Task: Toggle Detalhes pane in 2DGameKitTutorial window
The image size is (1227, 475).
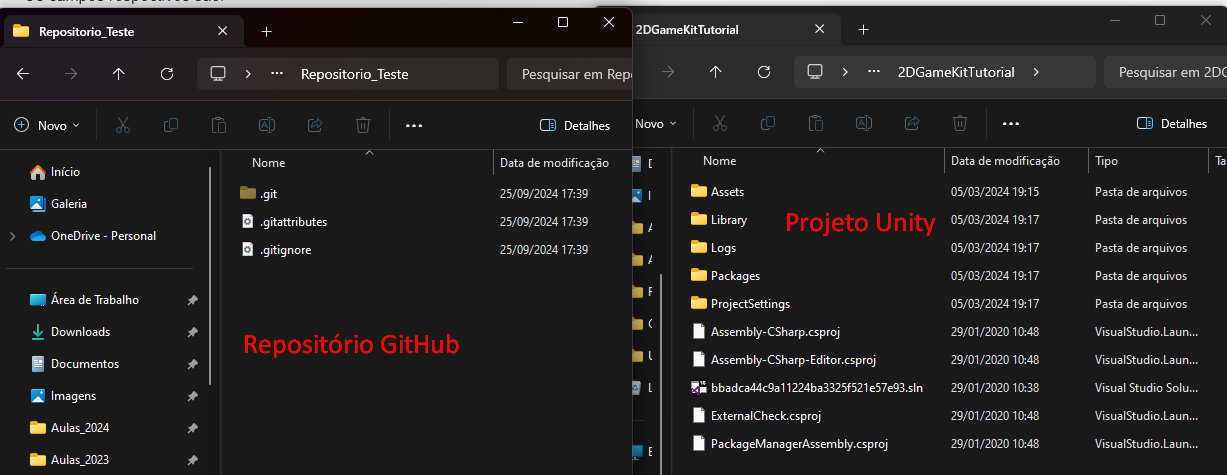Action: tap(1171, 123)
